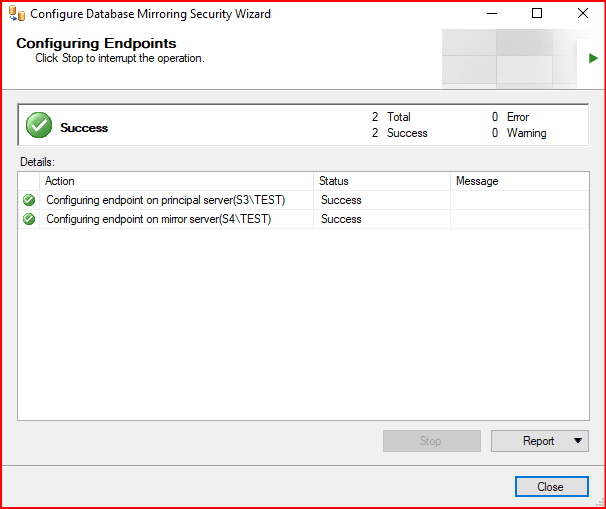Click the large green Success checkmark icon

click(x=39, y=126)
